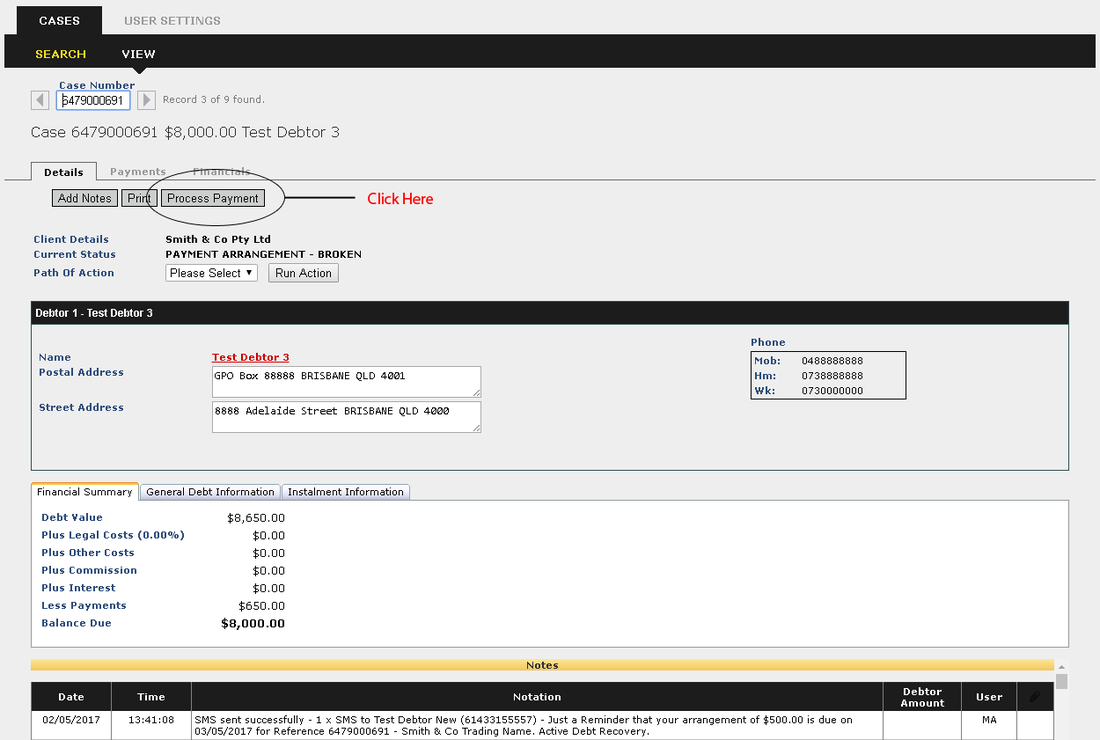Image resolution: width=1100 pixels, height=740 pixels.
Task: Click the Print button
Action: click(x=139, y=199)
